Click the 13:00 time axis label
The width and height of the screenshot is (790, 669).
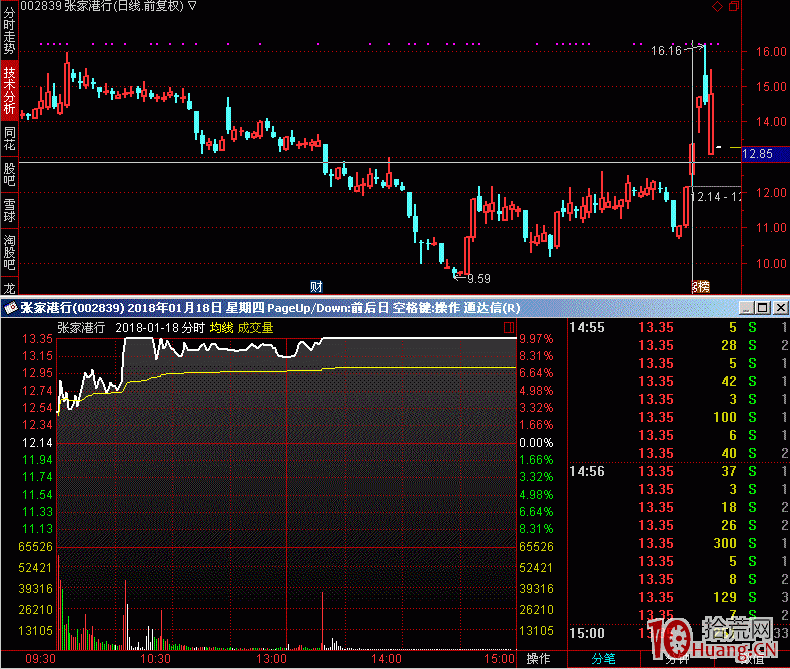tap(271, 658)
